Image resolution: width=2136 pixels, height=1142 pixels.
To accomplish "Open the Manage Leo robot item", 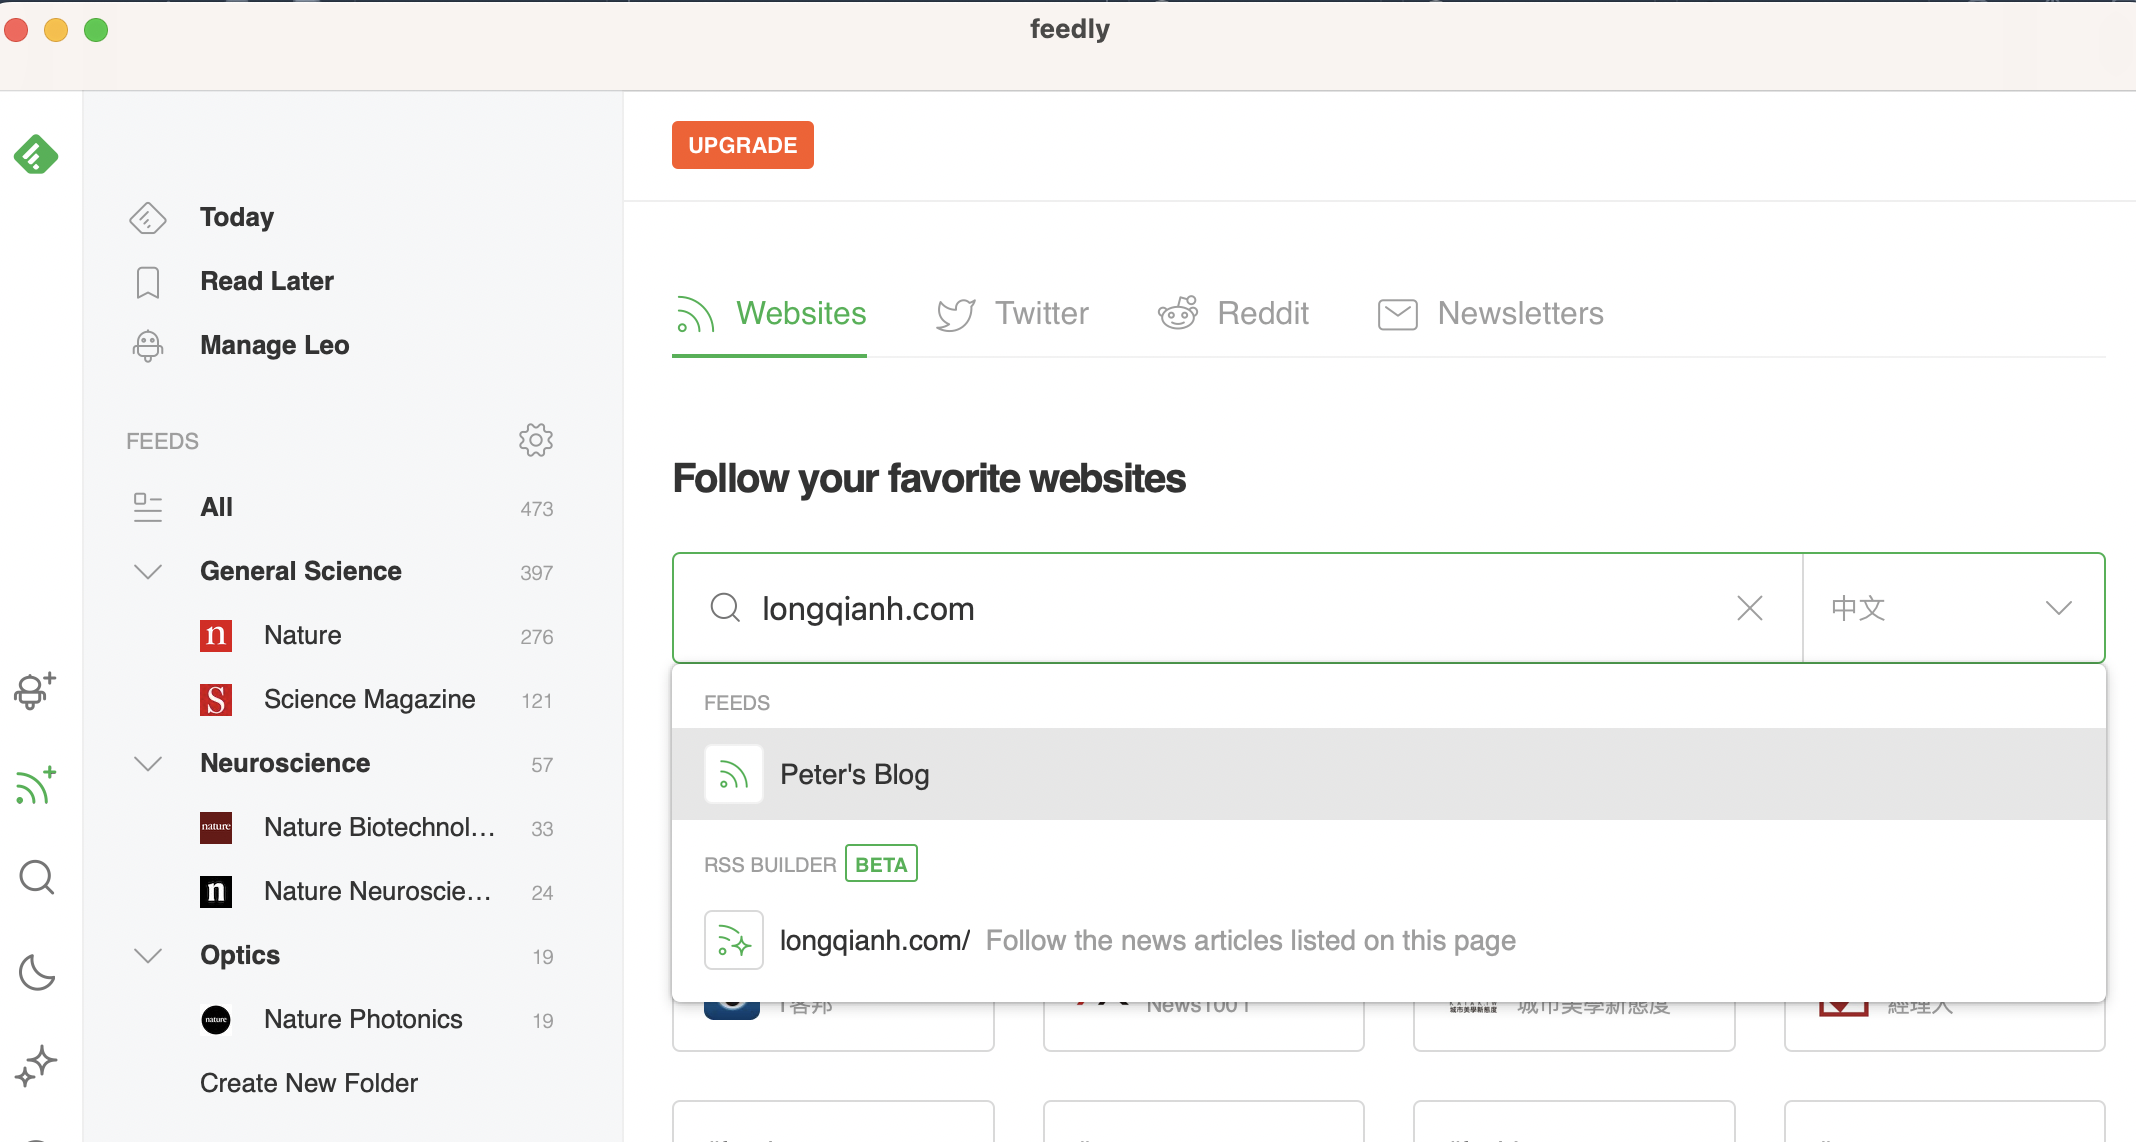I will [240, 345].
